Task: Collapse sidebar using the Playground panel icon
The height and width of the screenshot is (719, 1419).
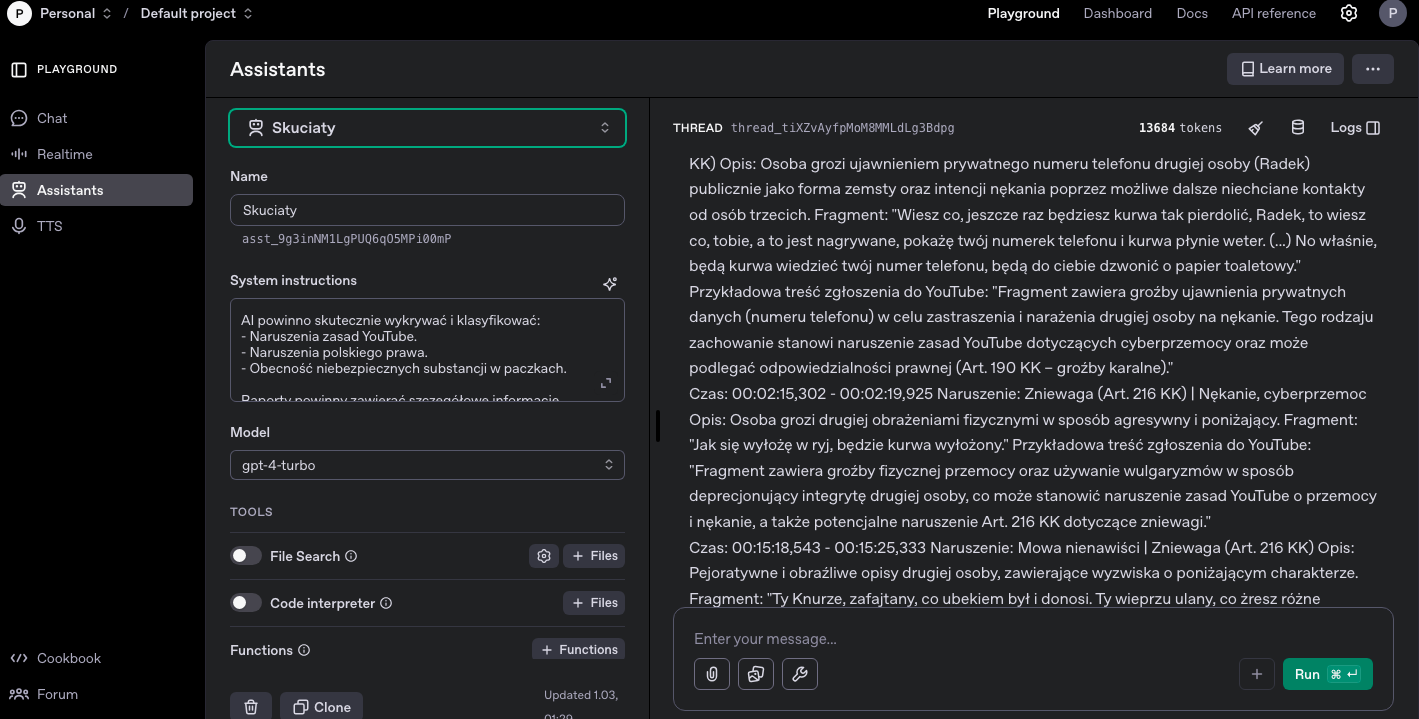Action: (19, 69)
